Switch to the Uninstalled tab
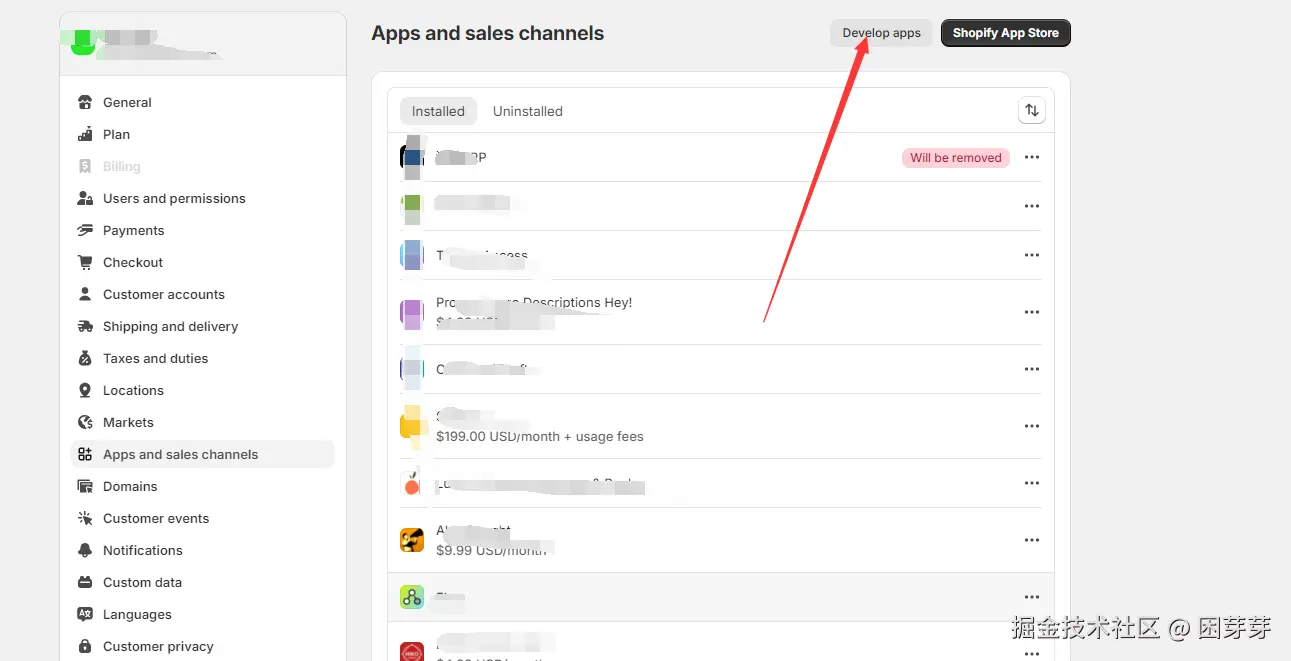 coord(528,111)
